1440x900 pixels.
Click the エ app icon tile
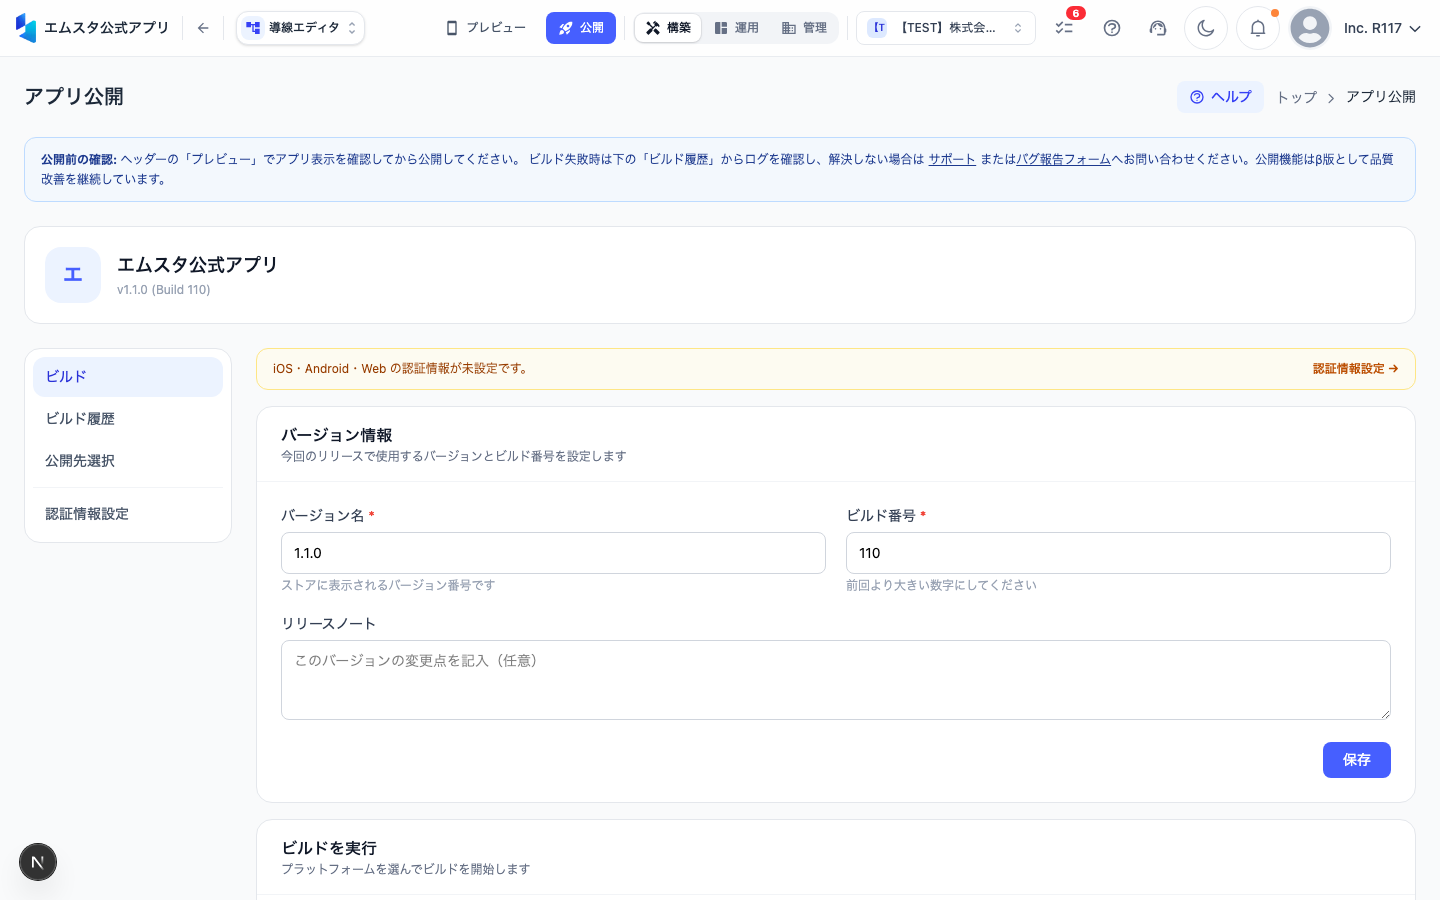(73, 275)
